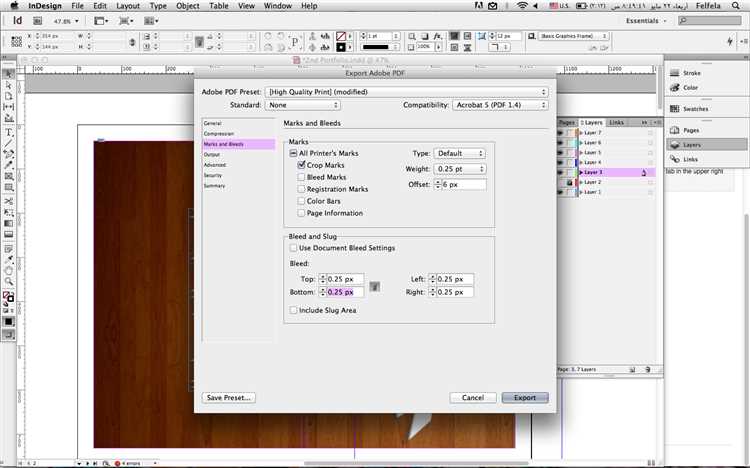Select Output in the export sidebar
This screenshot has height=468, width=750.
(x=211, y=155)
